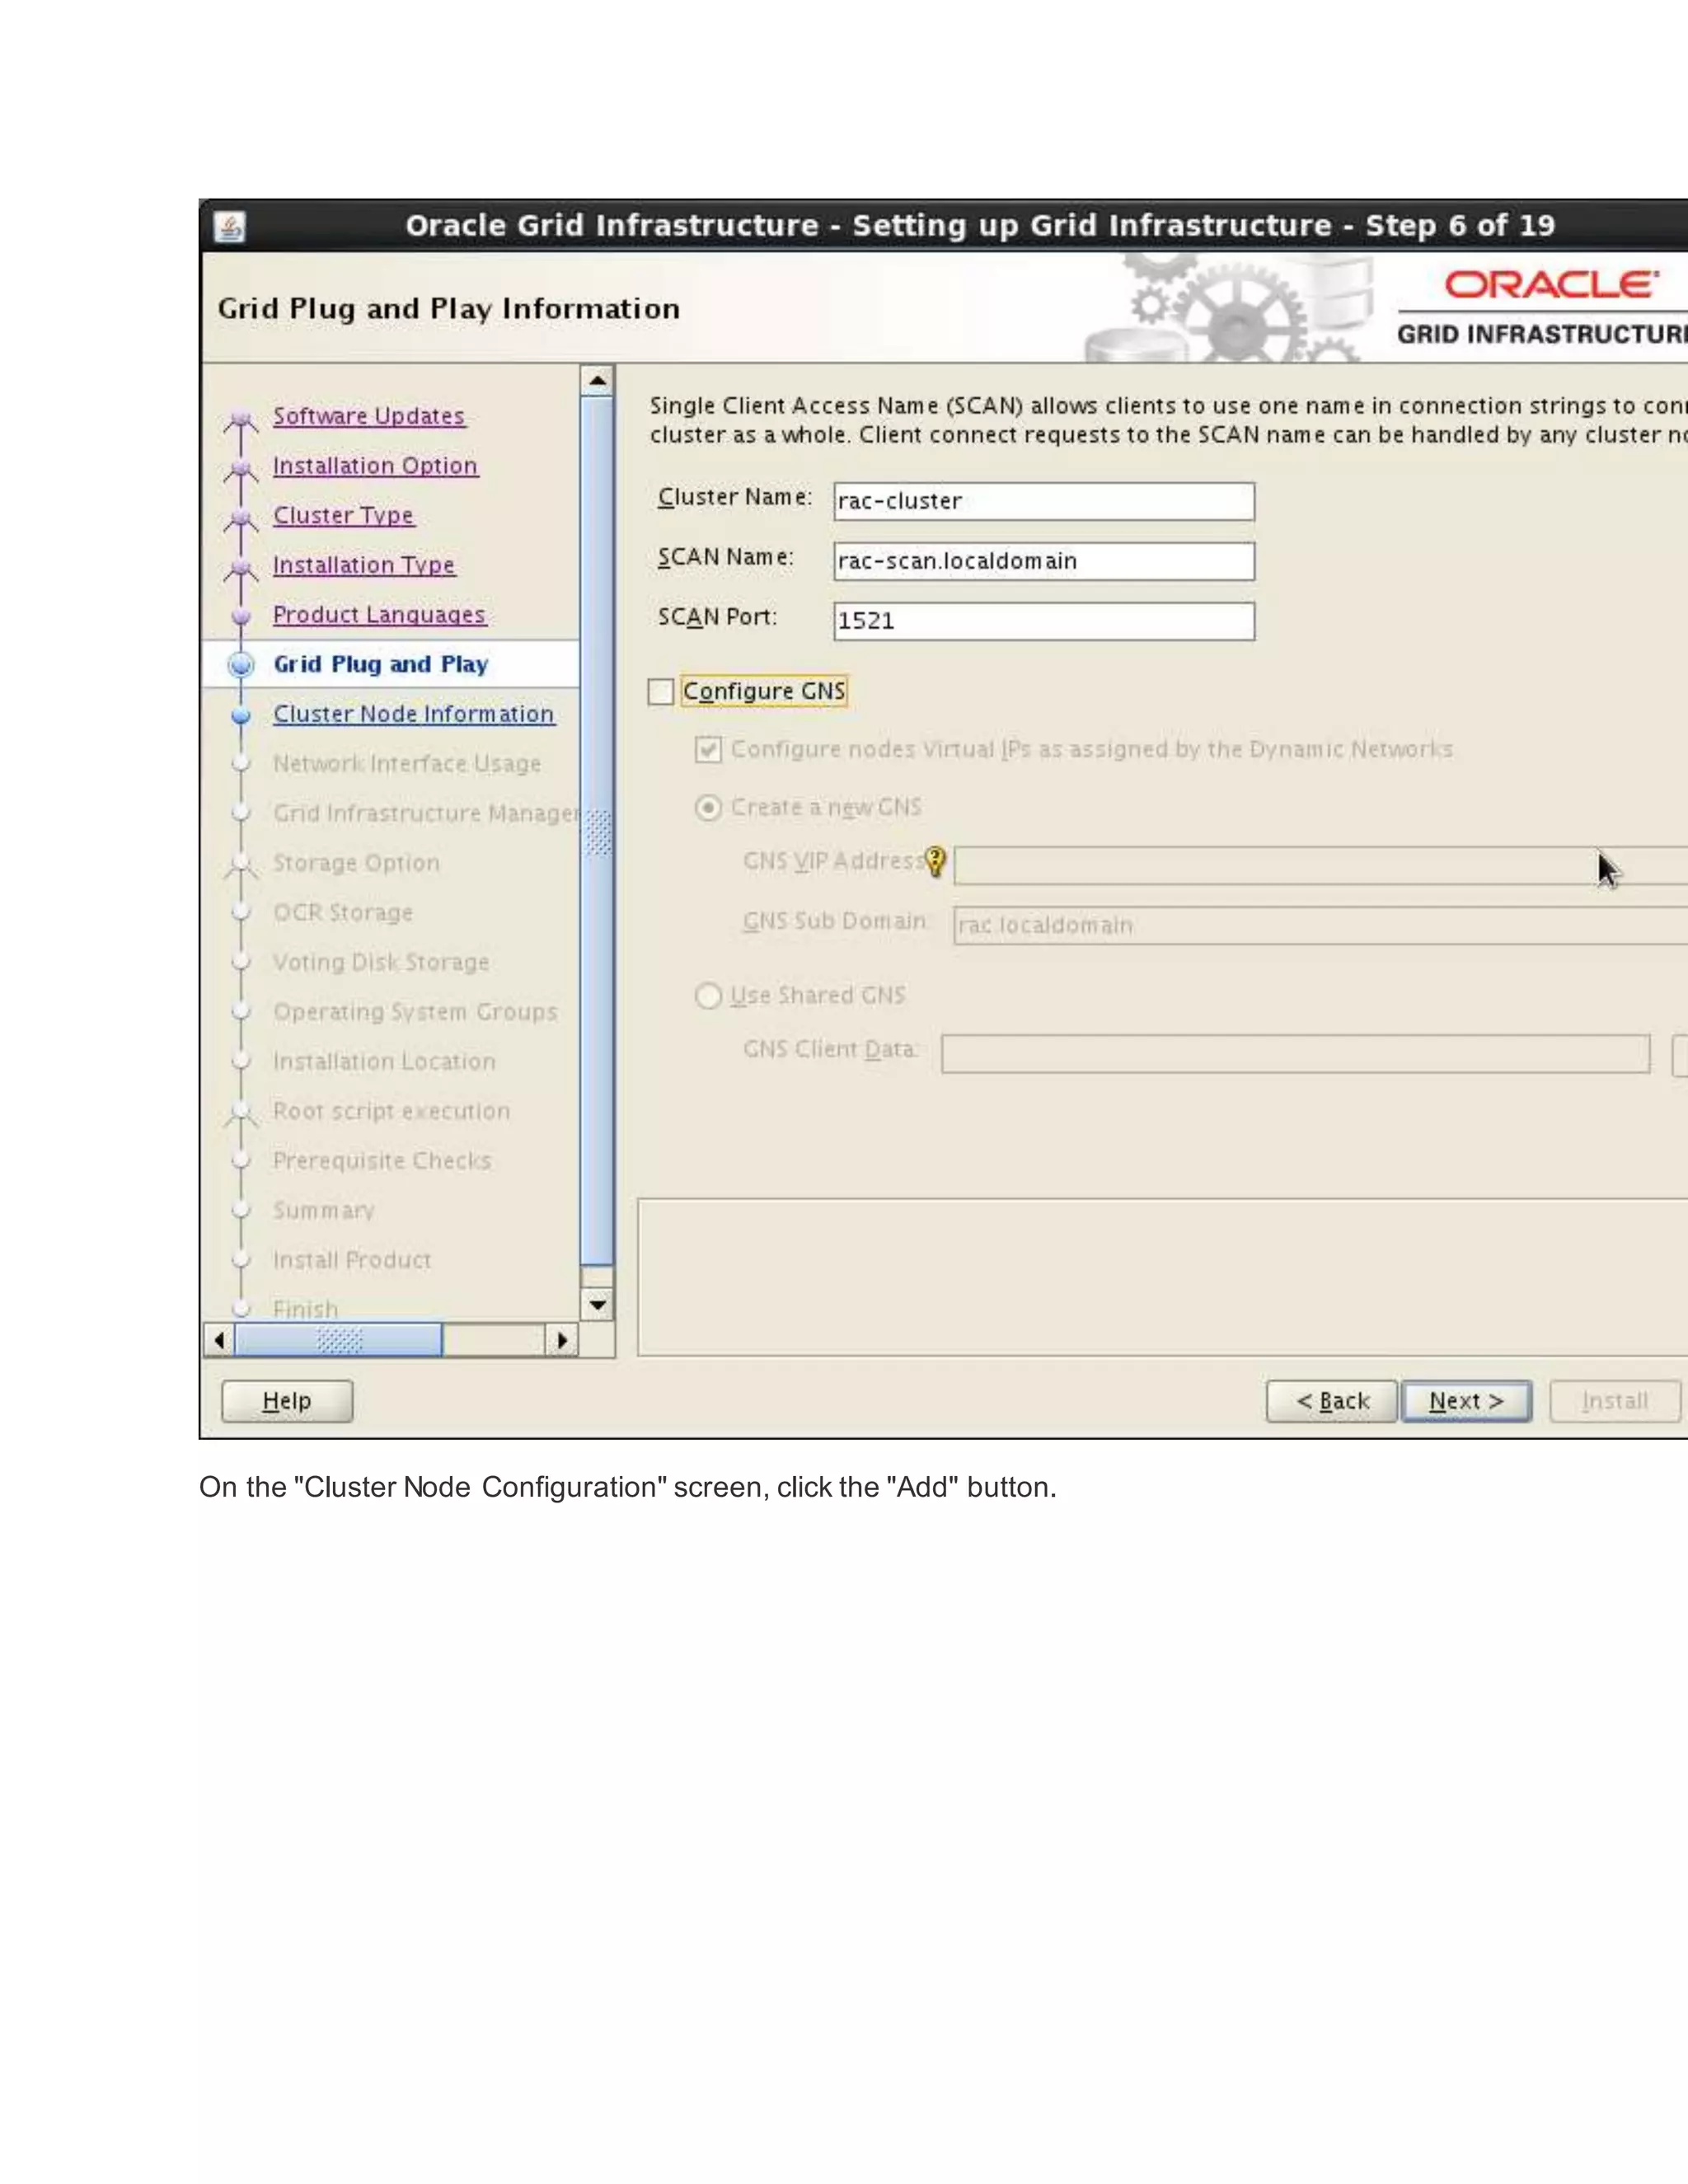Screen dimensions: 1688x2184
Task: Click the horizontal scrollbar thumb under step list
Action: tap(338, 1340)
